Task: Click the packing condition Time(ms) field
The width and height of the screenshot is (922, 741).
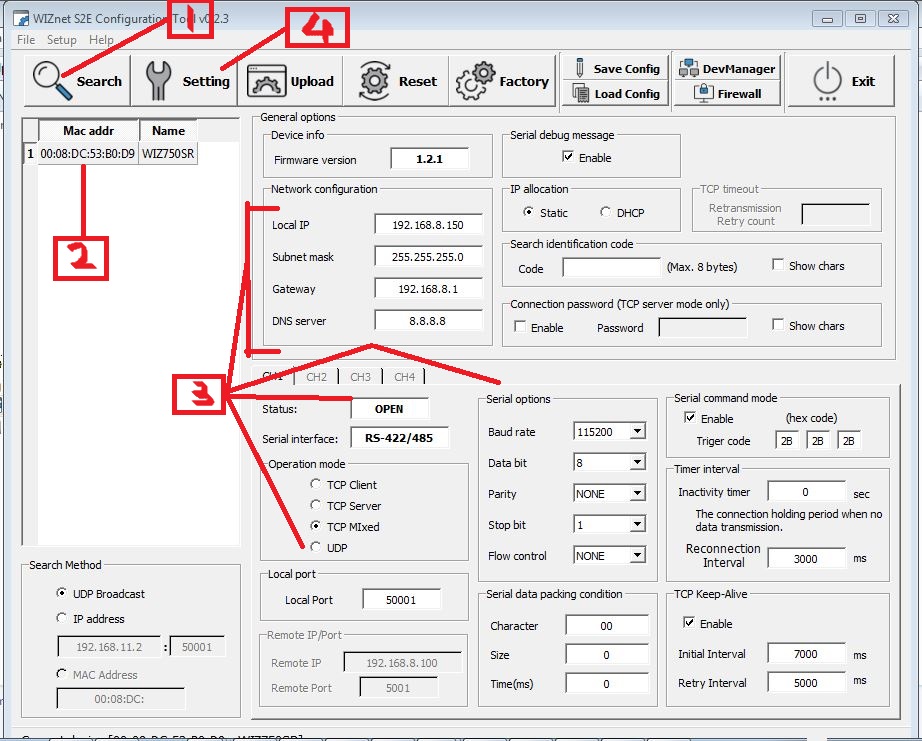Action: pyautogui.click(x=607, y=683)
